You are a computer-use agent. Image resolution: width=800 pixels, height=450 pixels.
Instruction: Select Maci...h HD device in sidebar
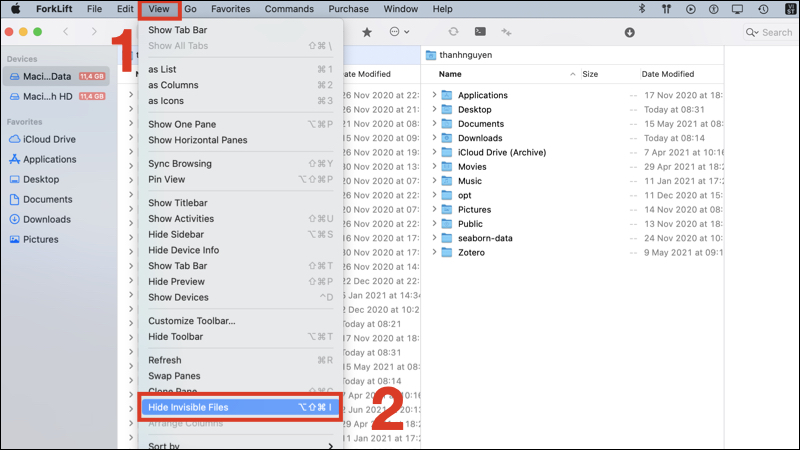click(x=57, y=96)
